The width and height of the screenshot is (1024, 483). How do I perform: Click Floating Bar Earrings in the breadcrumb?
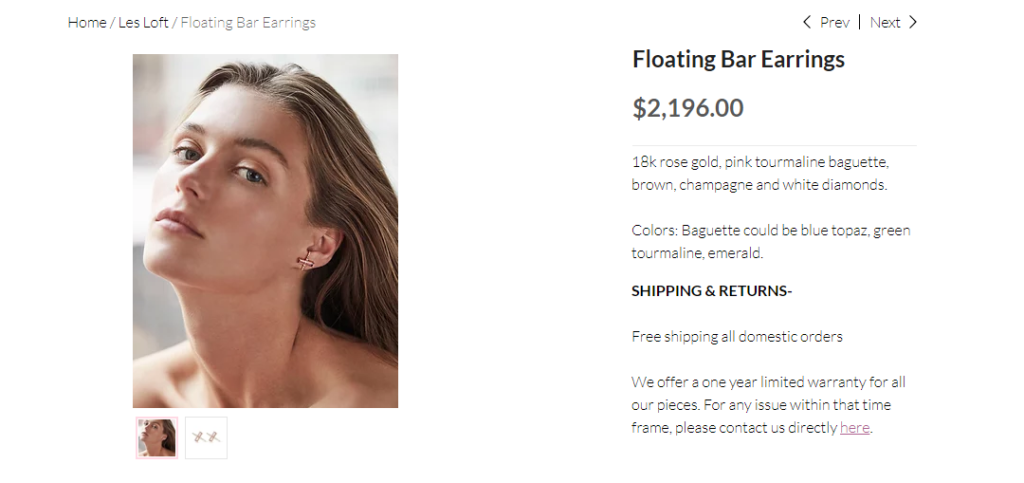coord(248,22)
